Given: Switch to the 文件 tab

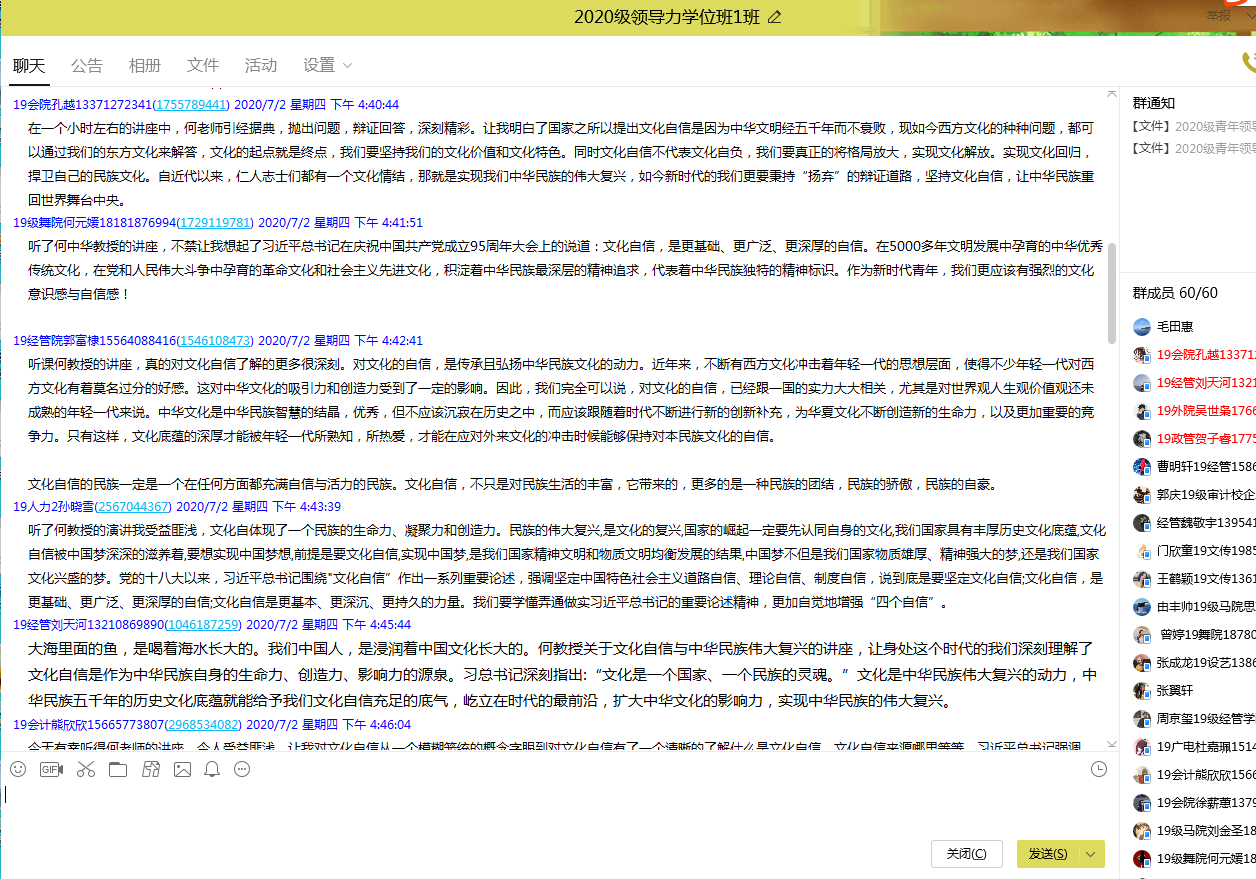Looking at the screenshot, I should tap(203, 65).
